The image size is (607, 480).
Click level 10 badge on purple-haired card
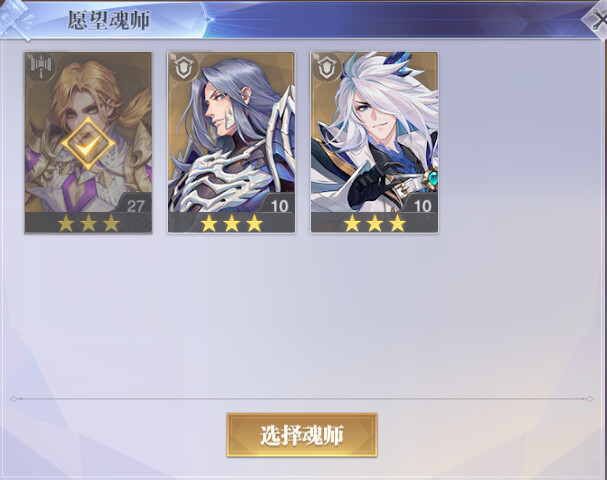coord(279,205)
